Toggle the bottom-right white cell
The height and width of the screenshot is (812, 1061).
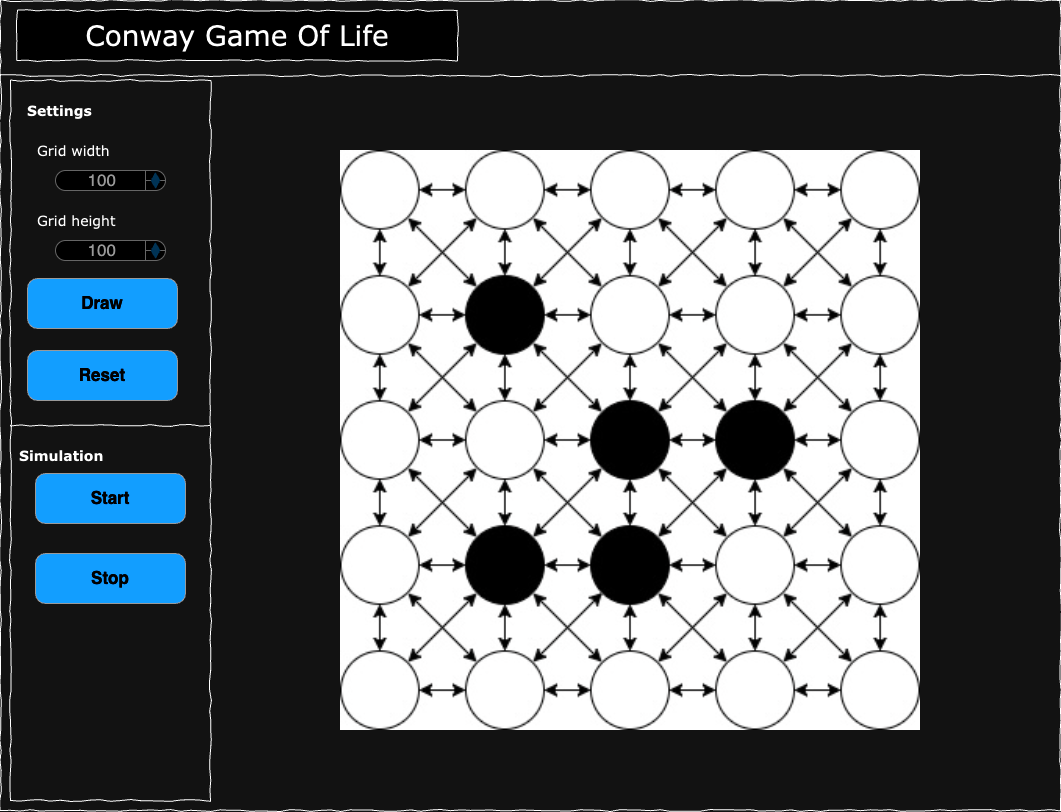880,690
